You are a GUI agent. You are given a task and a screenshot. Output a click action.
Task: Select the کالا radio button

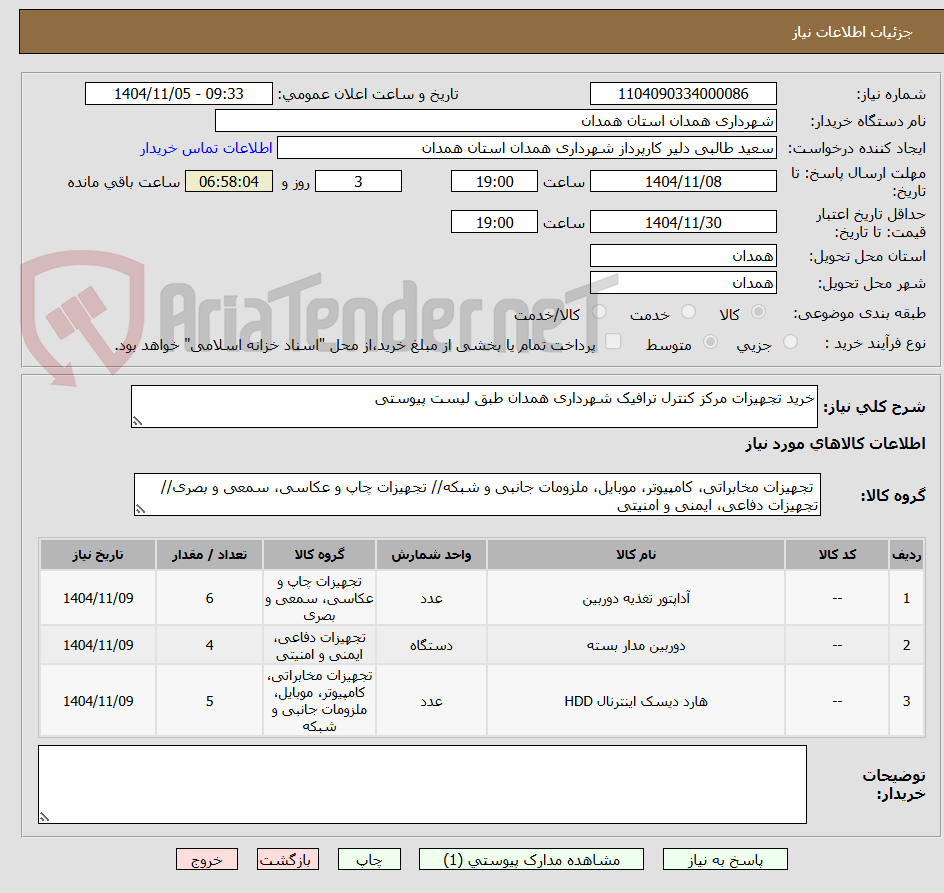pos(759,312)
